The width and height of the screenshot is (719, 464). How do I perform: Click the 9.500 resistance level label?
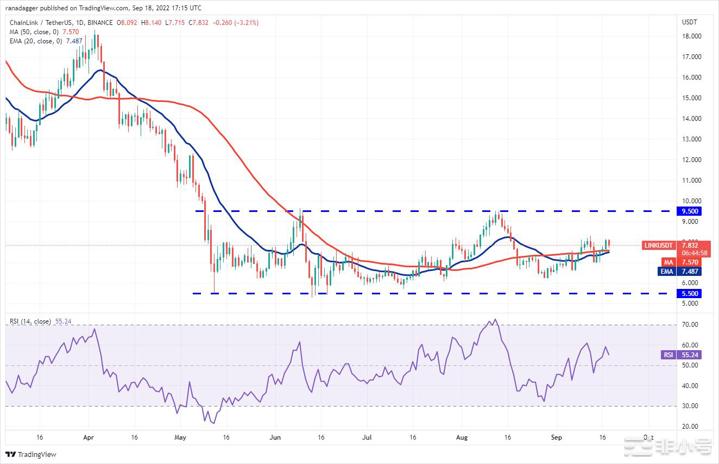[x=688, y=212]
